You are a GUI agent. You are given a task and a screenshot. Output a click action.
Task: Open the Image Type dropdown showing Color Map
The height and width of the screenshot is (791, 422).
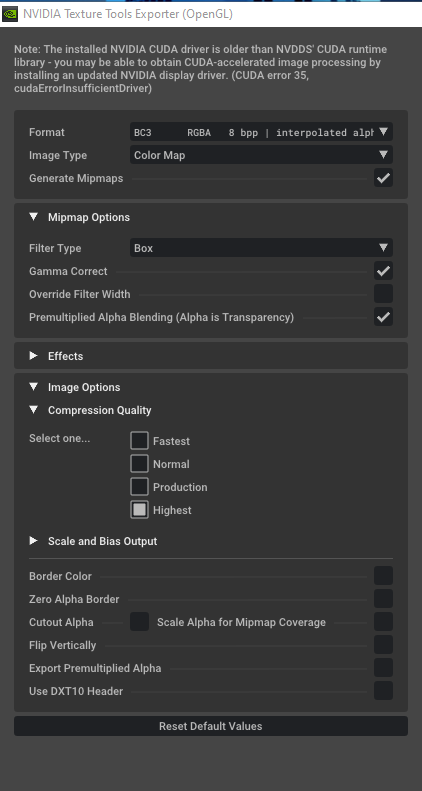[261, 155]
